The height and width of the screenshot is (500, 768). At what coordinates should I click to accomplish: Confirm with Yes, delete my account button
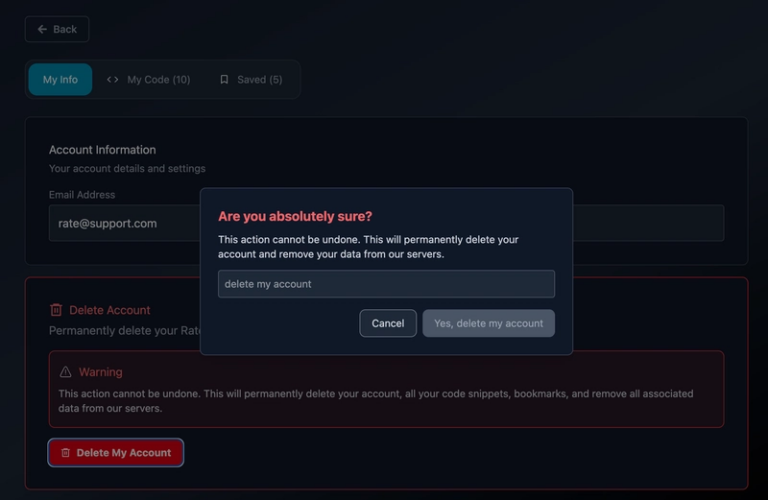pos(488,323)
